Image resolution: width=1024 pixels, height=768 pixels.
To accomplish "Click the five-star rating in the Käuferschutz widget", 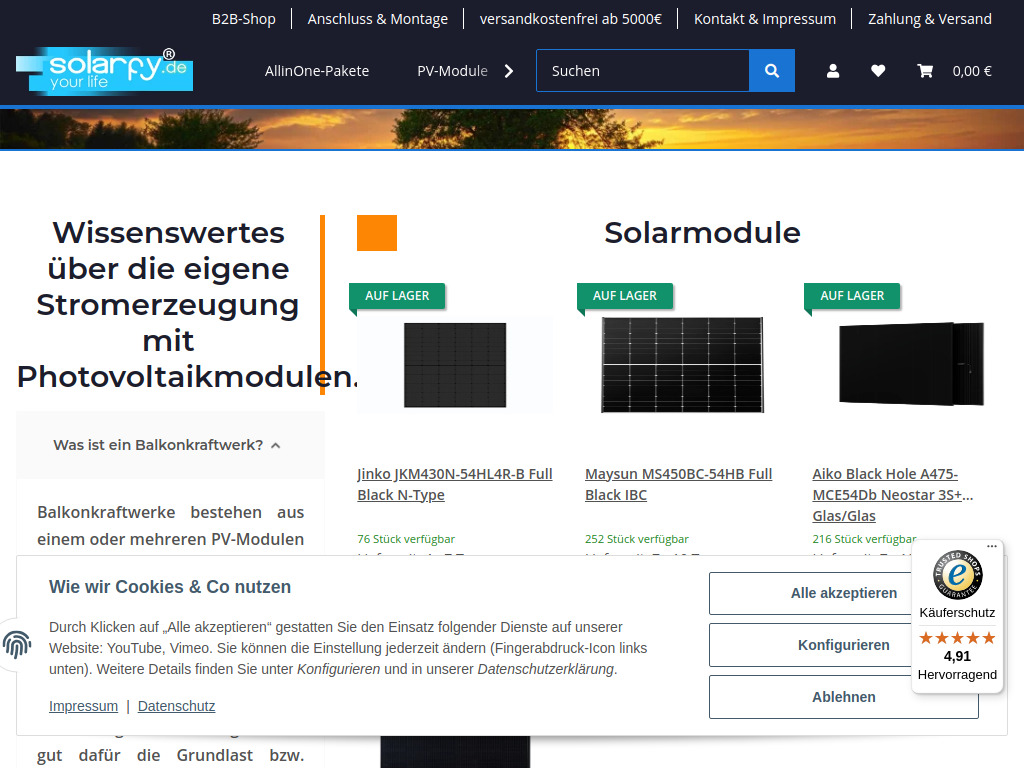I will pos(957,637).
